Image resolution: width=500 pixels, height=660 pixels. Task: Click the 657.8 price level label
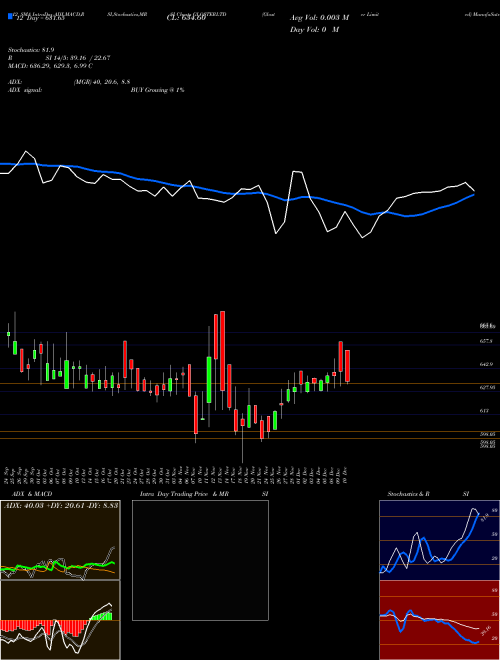486,341
